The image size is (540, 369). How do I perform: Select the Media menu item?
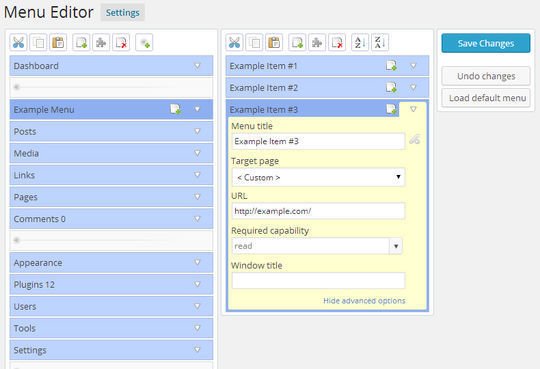(x=111, y=153)
